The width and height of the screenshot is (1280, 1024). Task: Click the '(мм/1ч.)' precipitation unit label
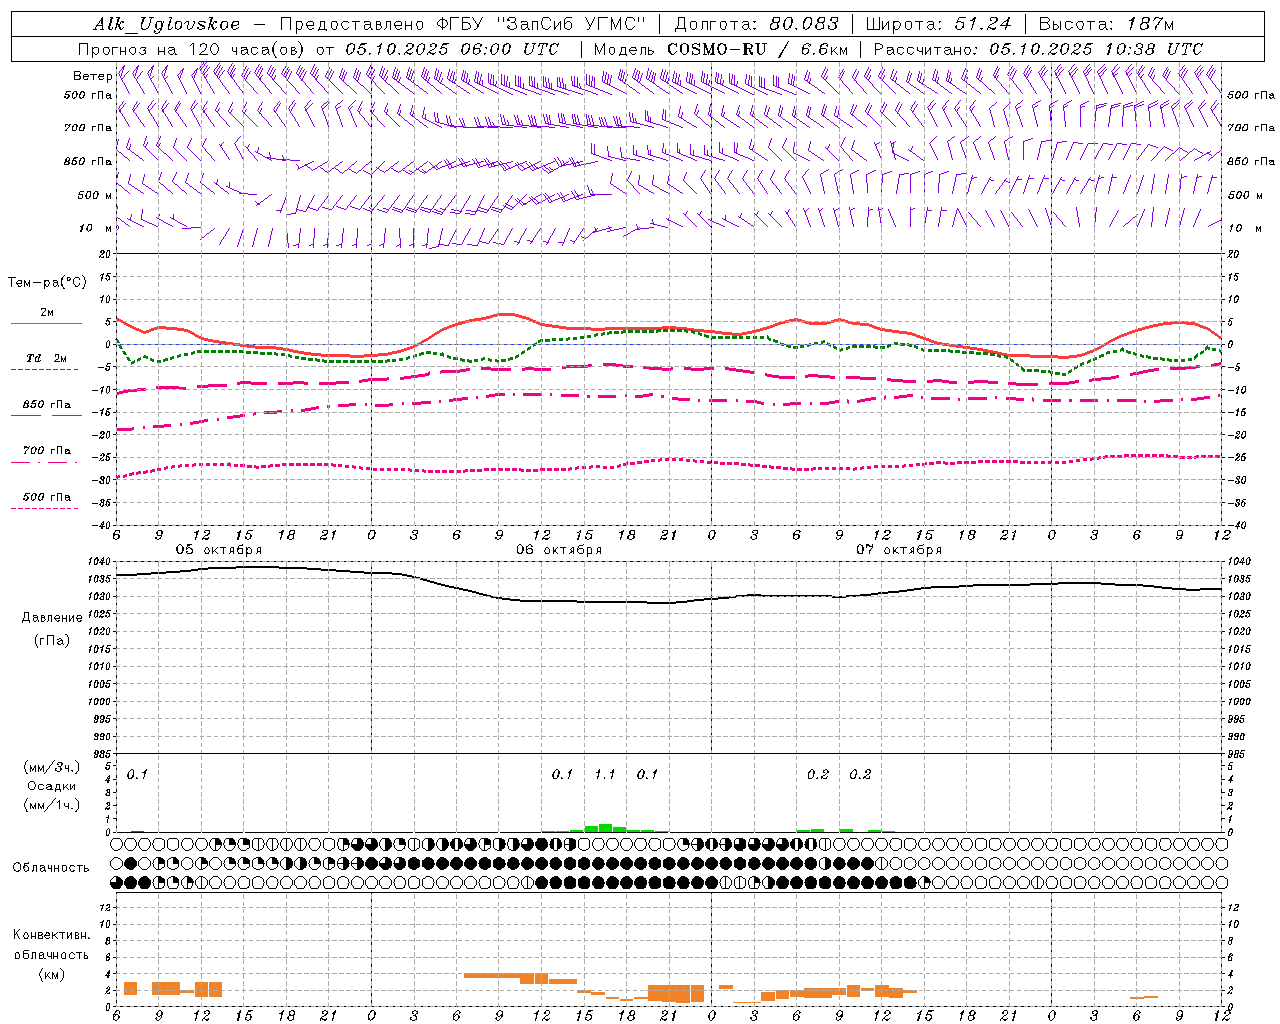click(51, 805)
